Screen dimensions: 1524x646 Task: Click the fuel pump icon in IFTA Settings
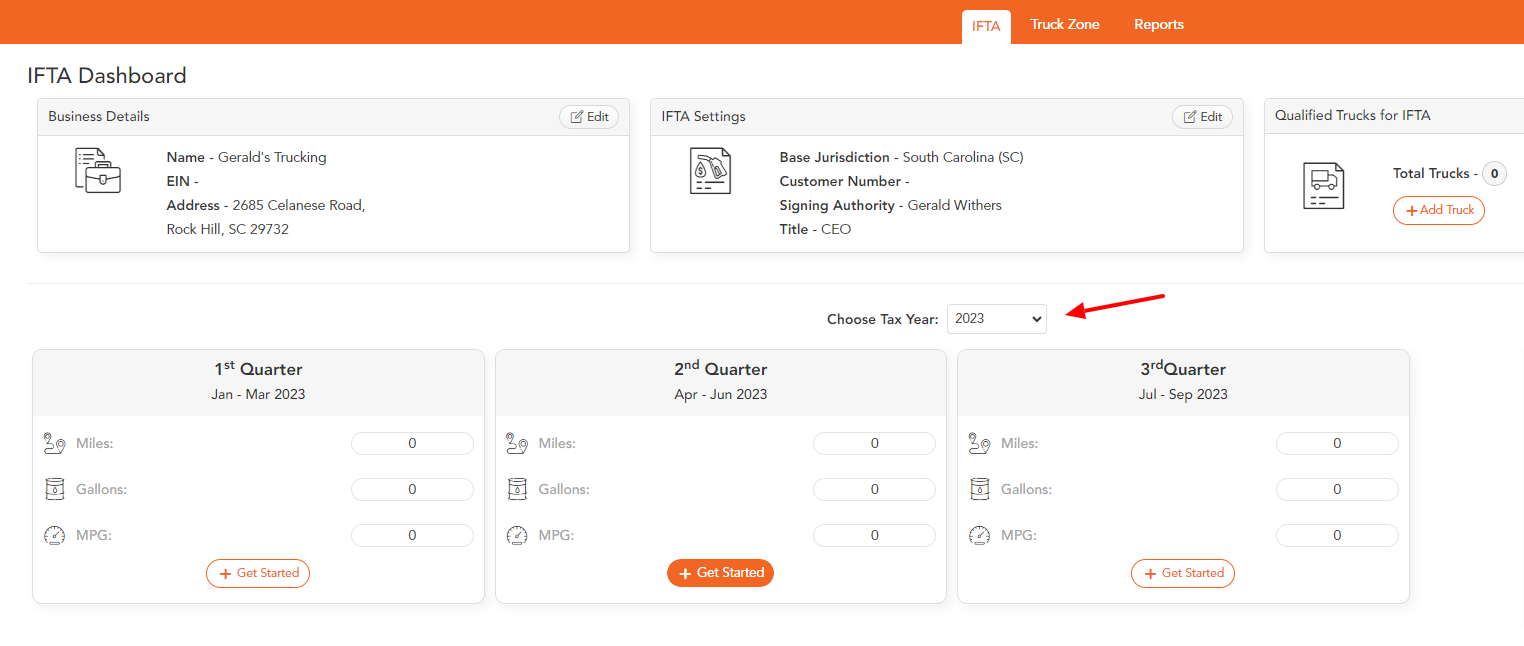(x=711, y=171)
